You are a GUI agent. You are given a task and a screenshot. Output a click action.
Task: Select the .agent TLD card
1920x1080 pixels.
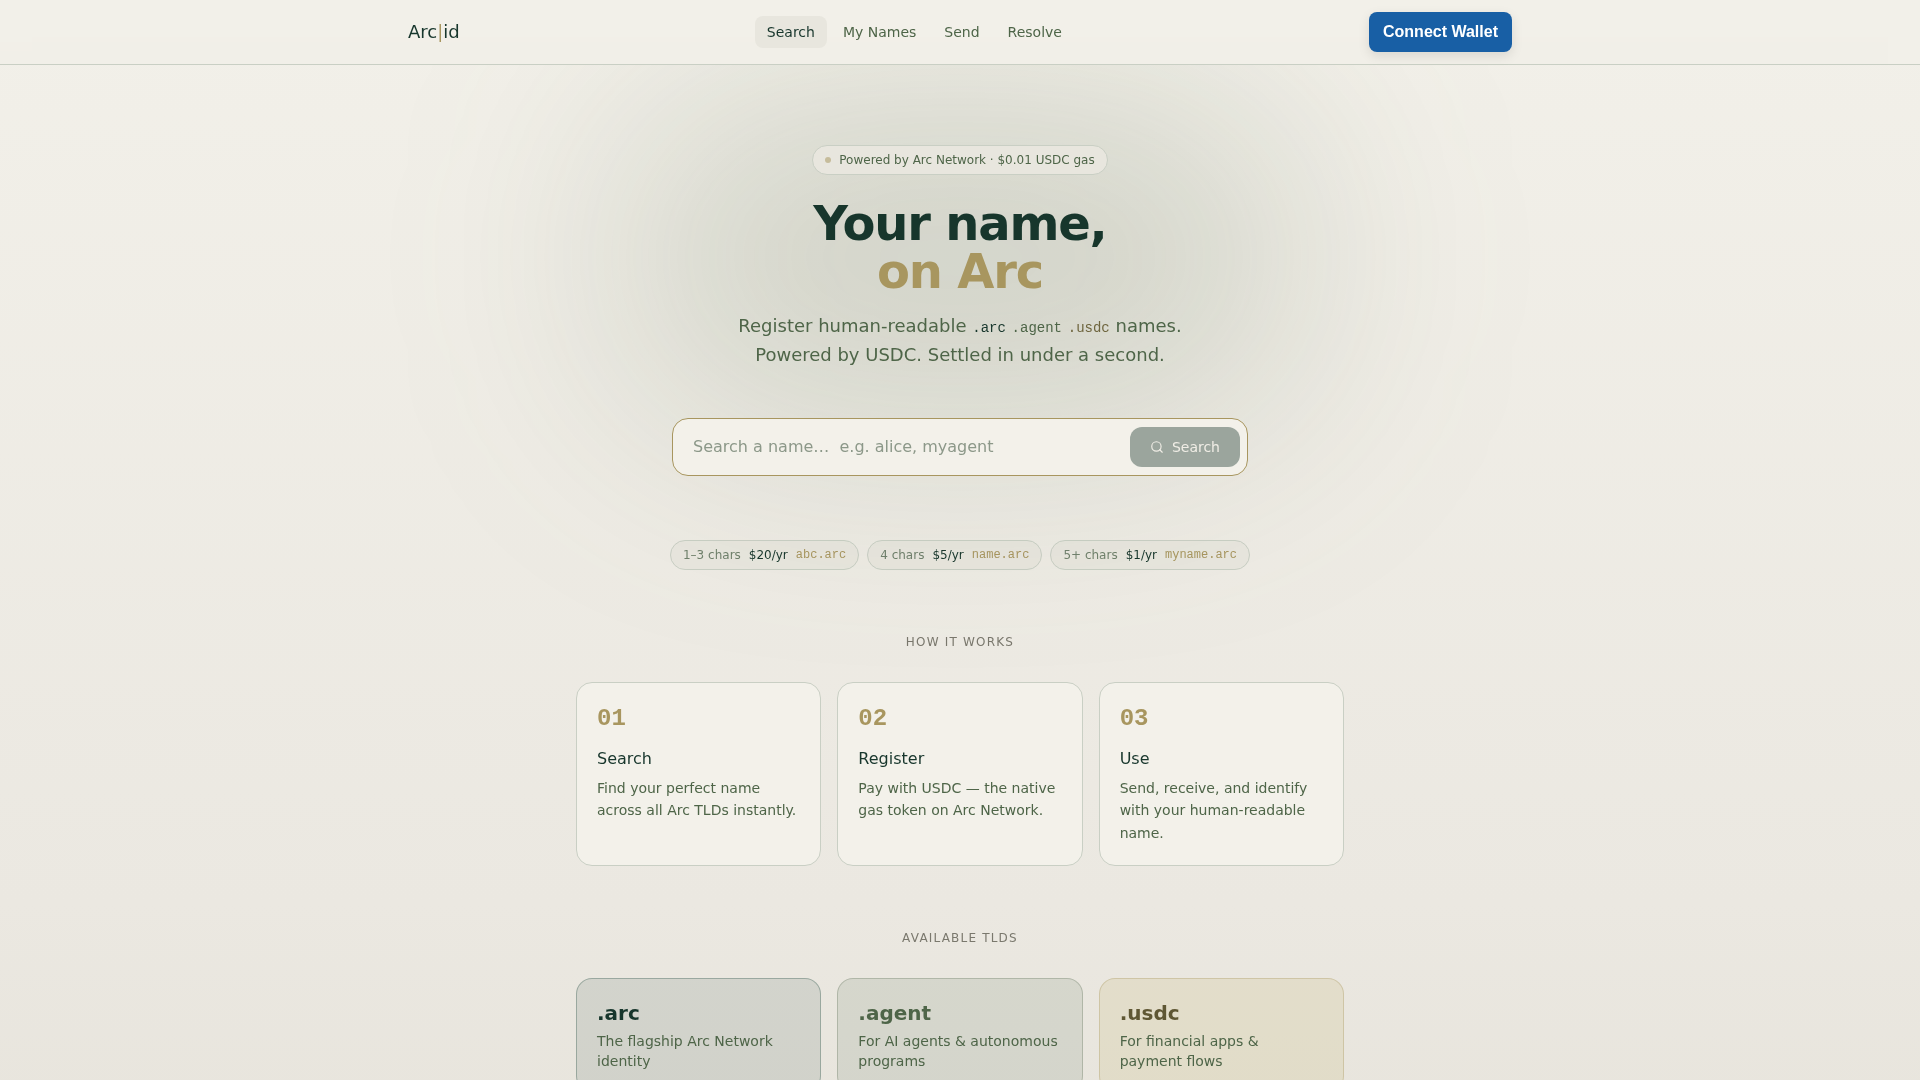(960, 1029)
